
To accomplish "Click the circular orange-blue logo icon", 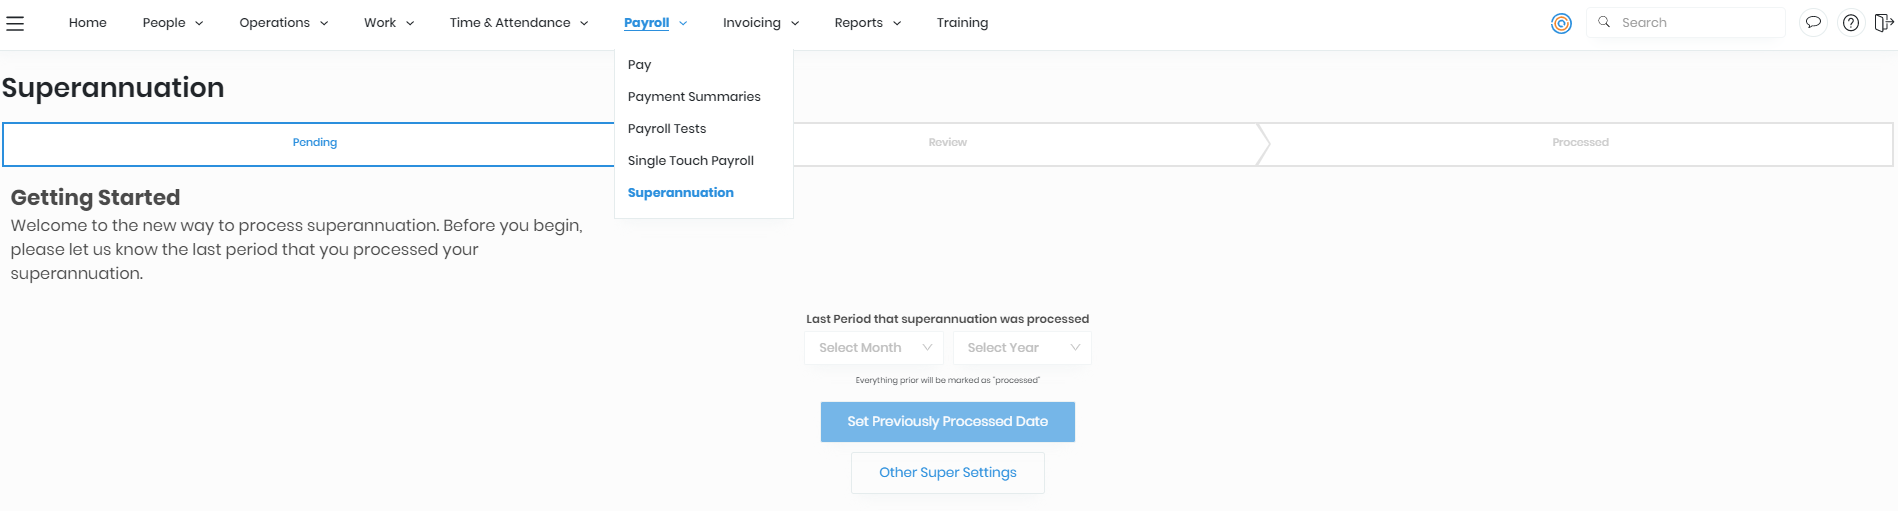I will [x=1561, y=23].
